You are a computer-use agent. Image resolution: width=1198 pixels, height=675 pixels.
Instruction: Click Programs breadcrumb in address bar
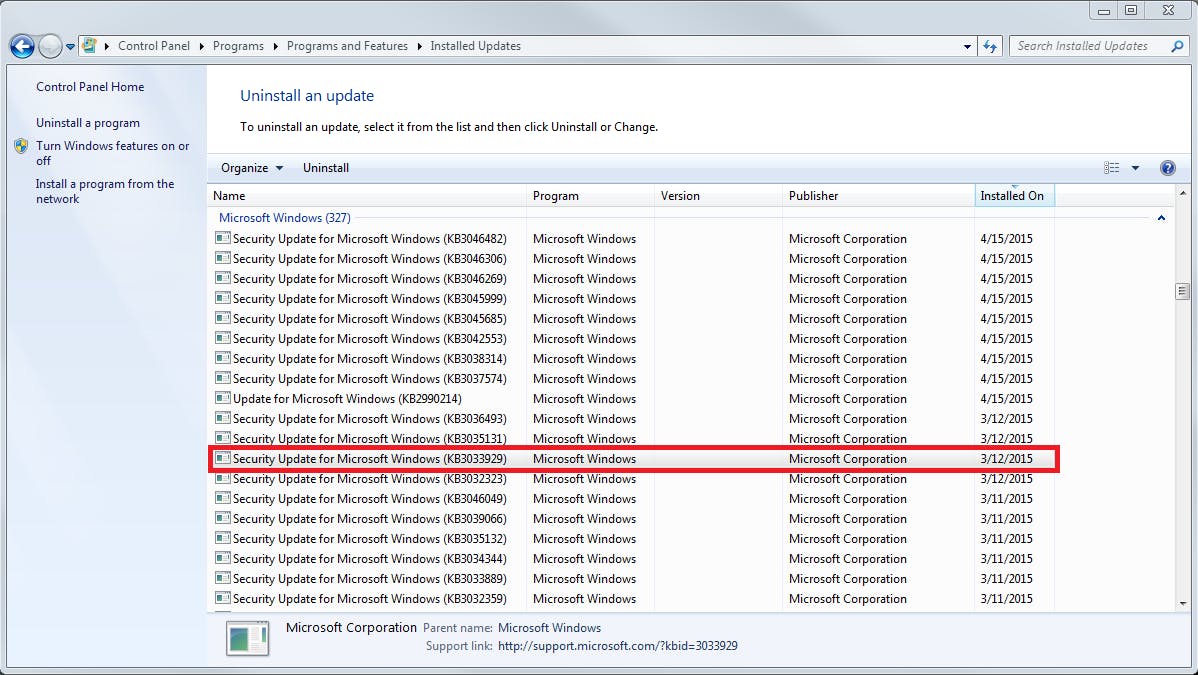point(238,46)
